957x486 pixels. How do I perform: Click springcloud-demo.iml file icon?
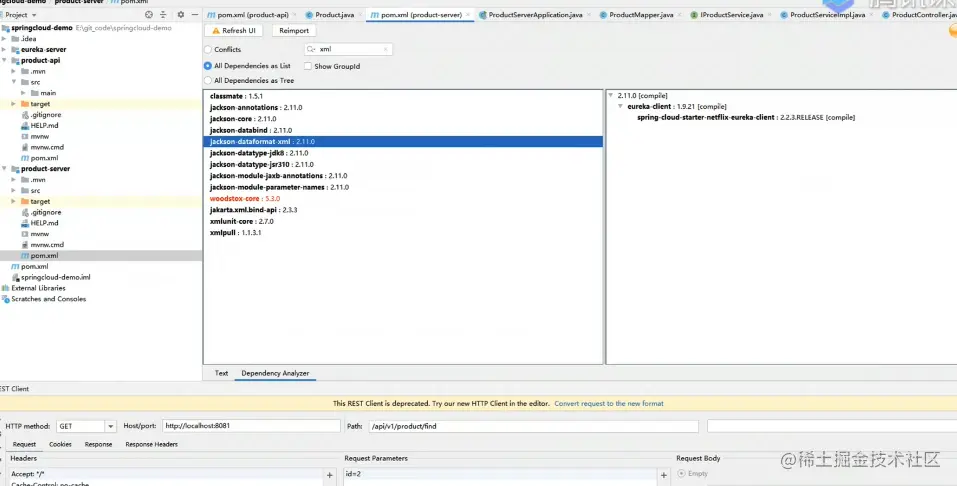15,277
